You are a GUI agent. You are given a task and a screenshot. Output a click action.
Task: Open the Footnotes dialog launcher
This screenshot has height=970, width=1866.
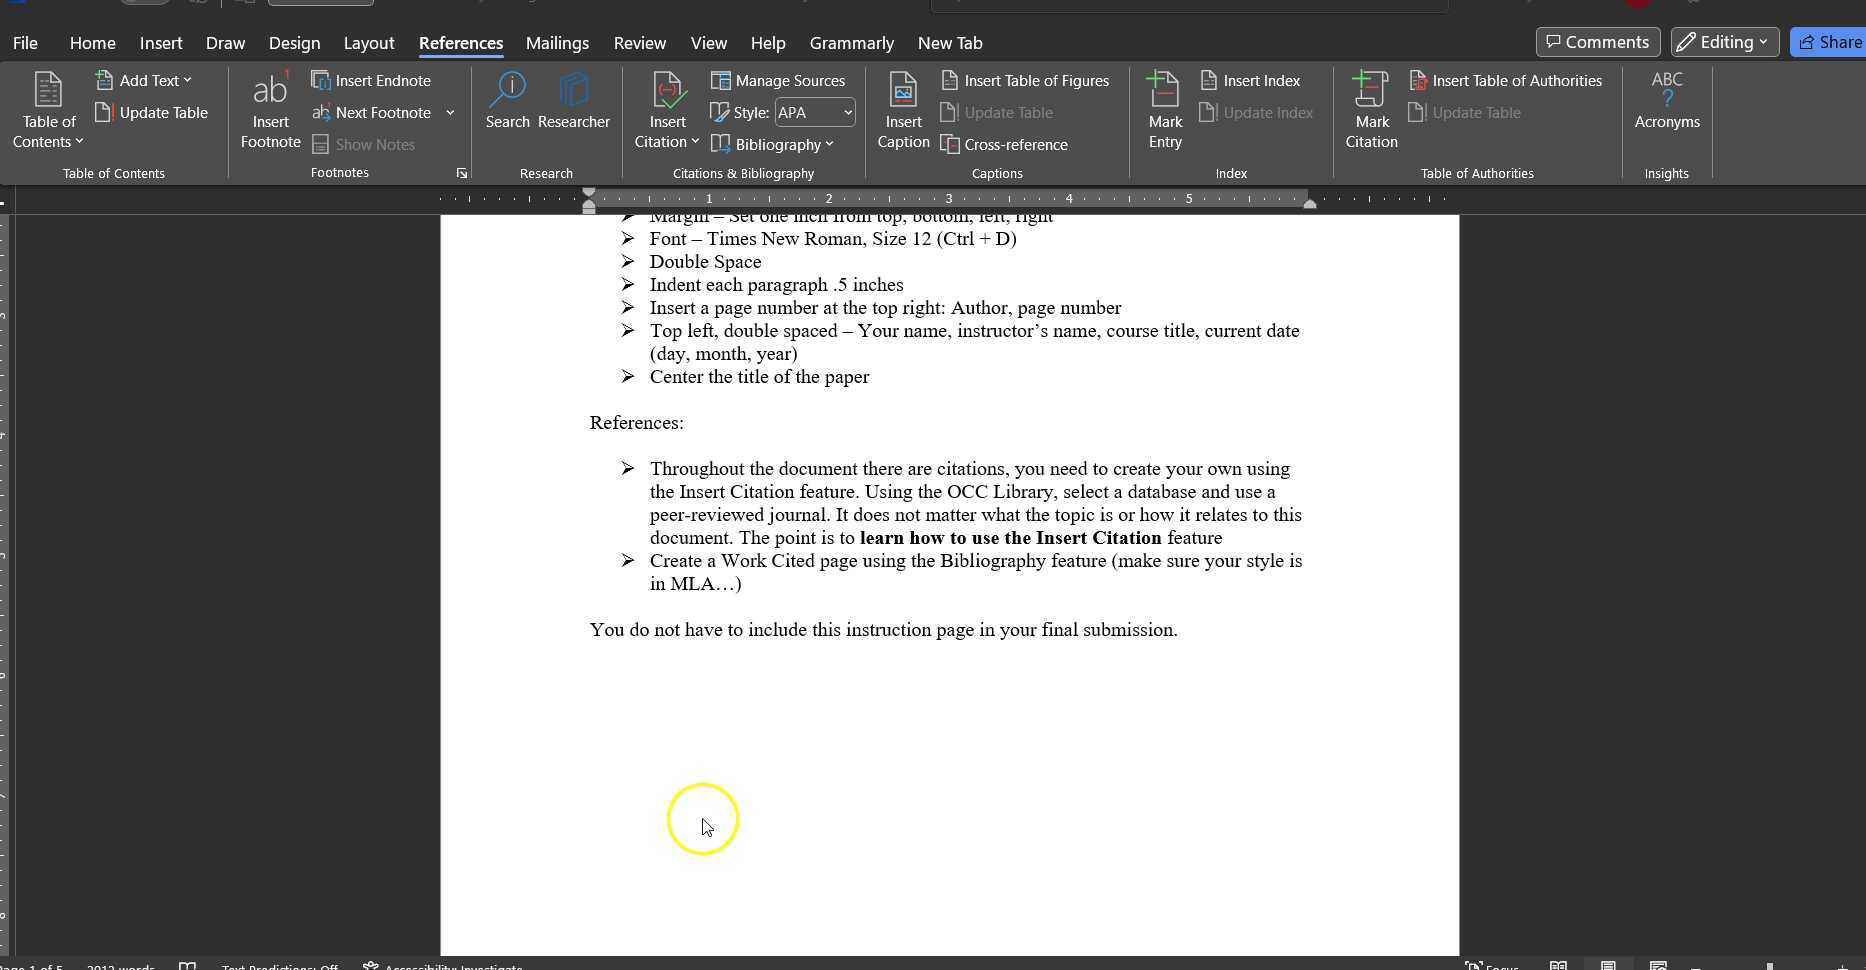coord(461,173)
